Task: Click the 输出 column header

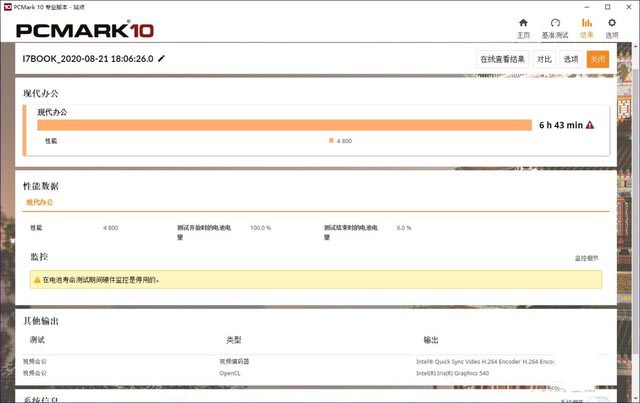Action: [x=431, y=340]
